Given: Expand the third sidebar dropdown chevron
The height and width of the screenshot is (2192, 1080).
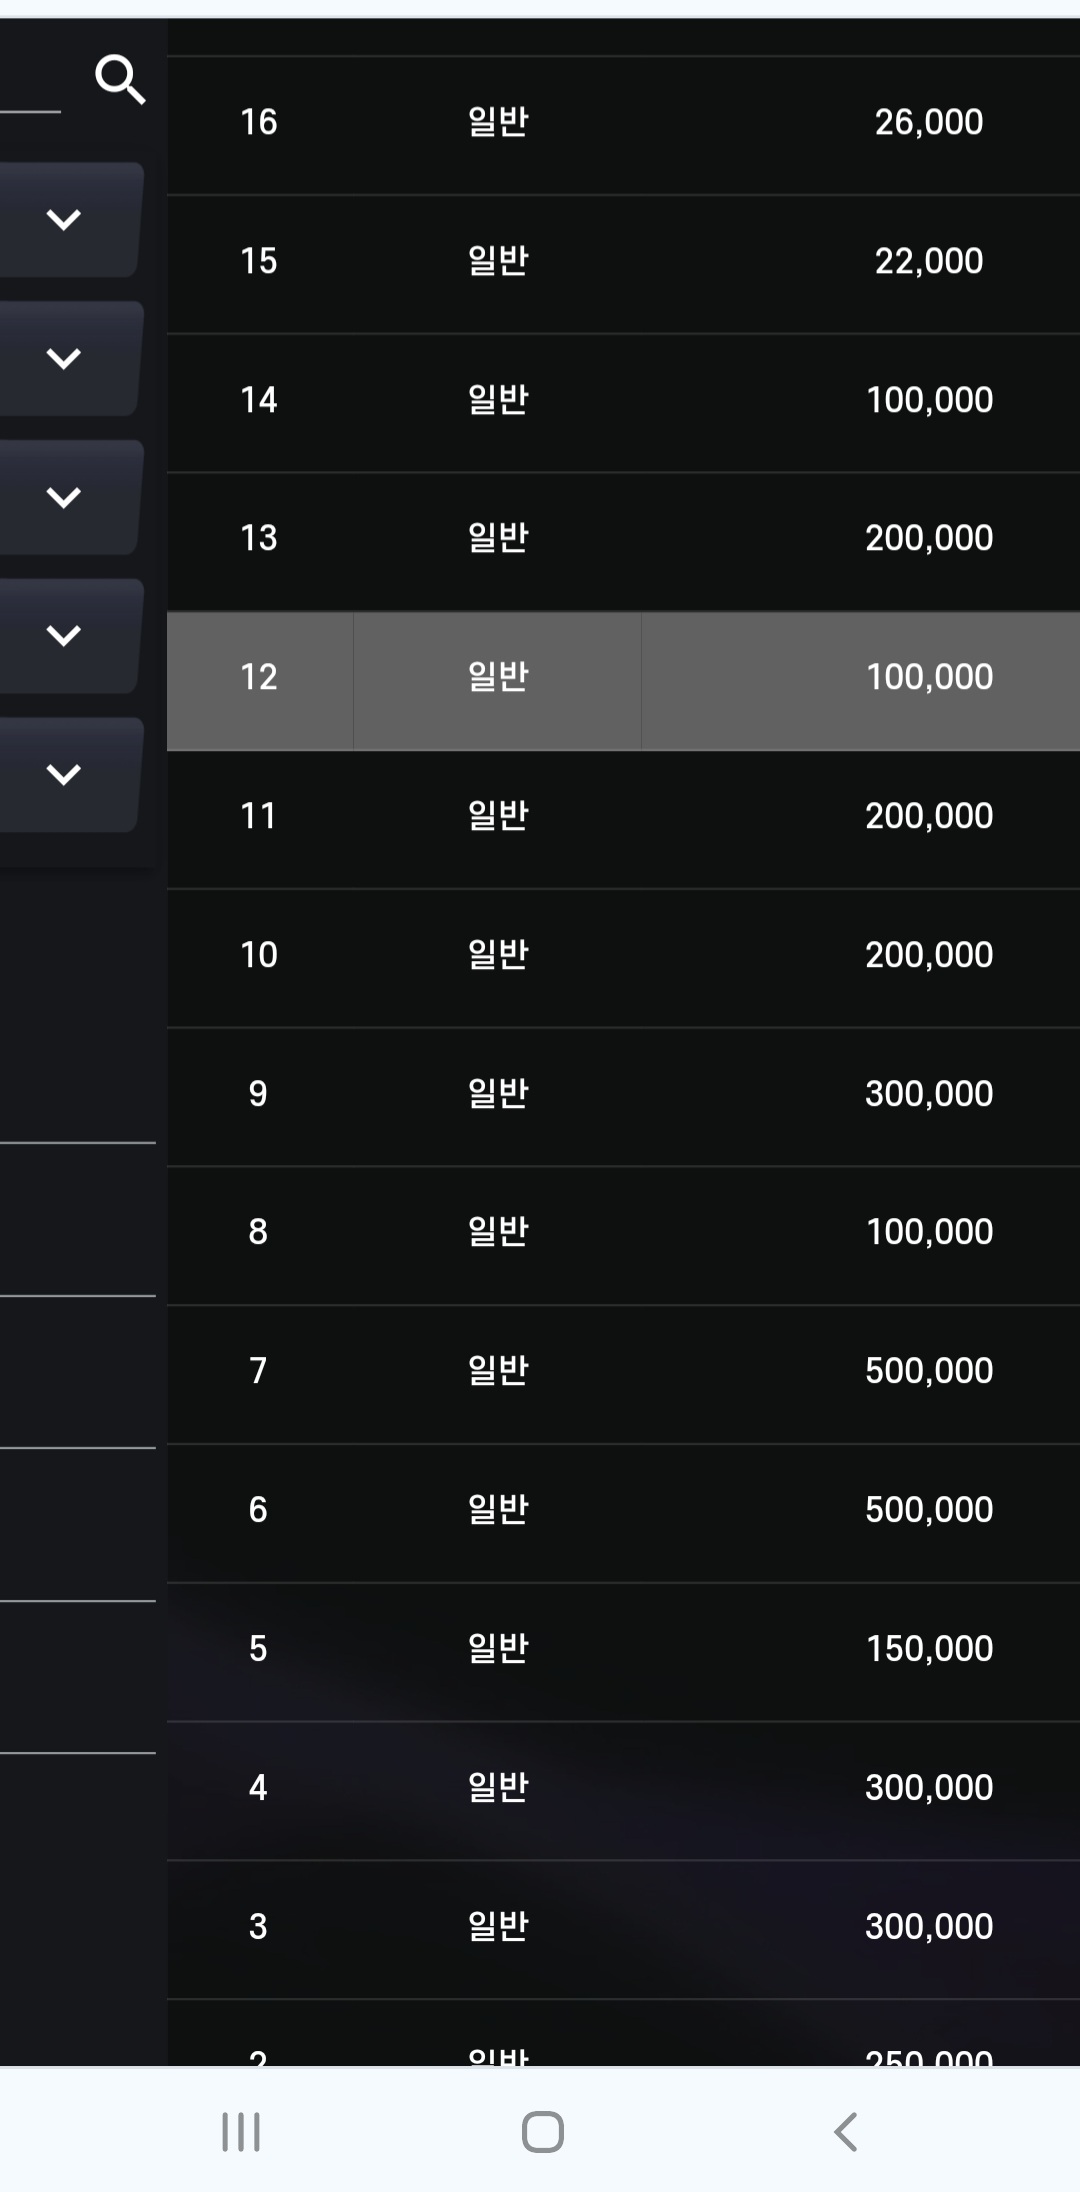Looking at the screenshot, I should point(64,497).
